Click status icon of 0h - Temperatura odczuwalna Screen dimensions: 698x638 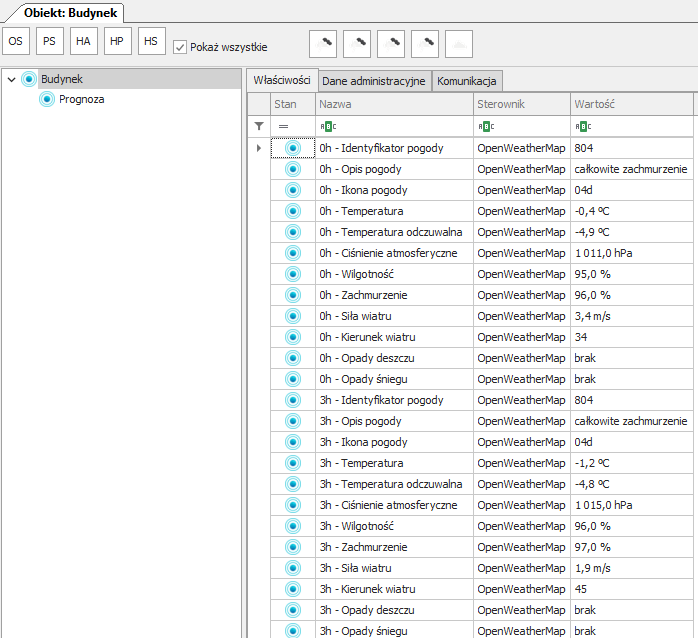click(293, 232)
